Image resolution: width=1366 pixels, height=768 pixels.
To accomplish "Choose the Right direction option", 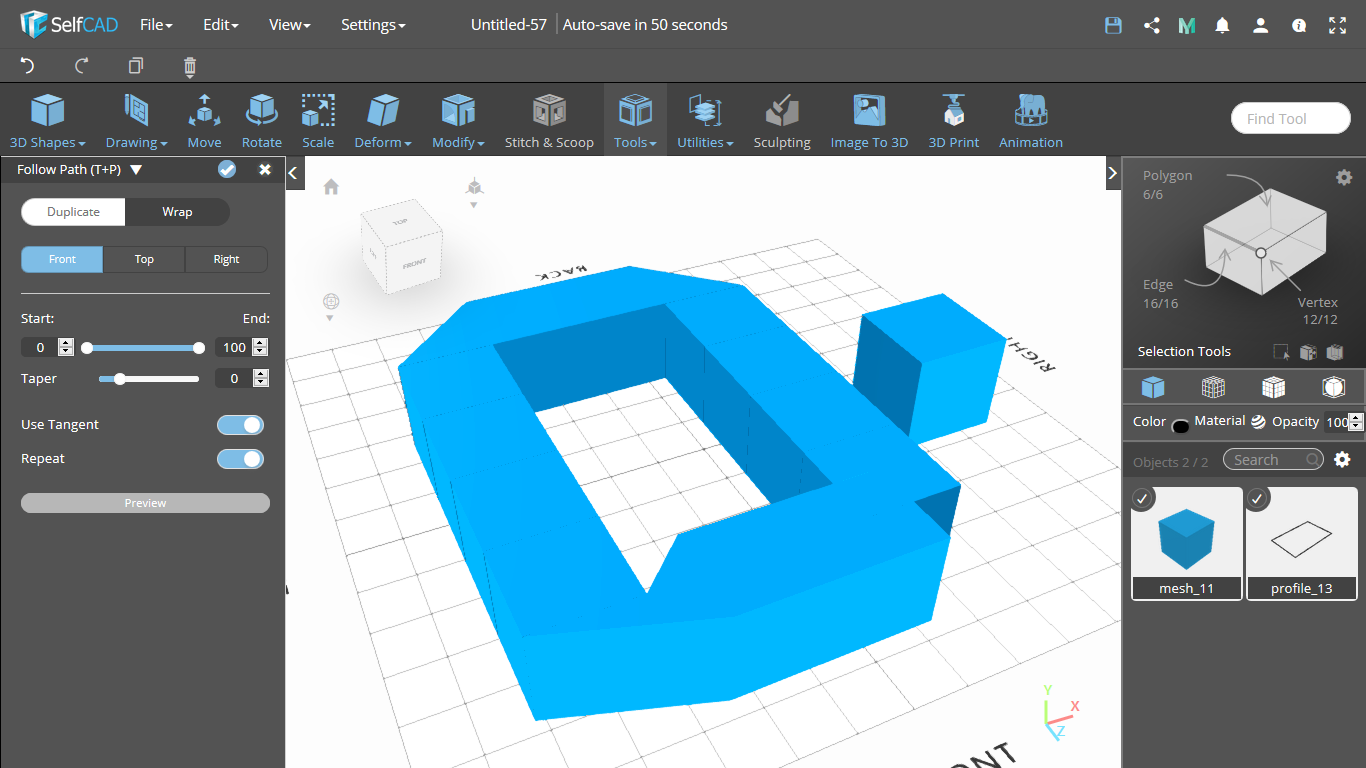I will [x=226, y=259].
